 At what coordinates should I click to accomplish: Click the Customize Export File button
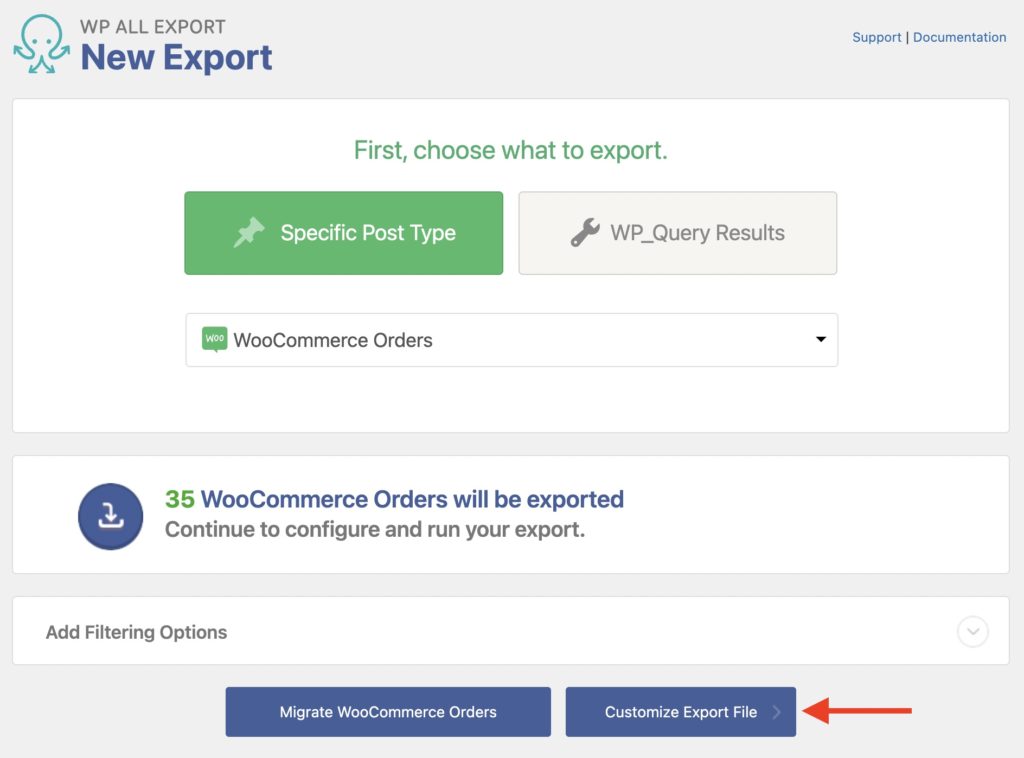click(x=680, y=712)
